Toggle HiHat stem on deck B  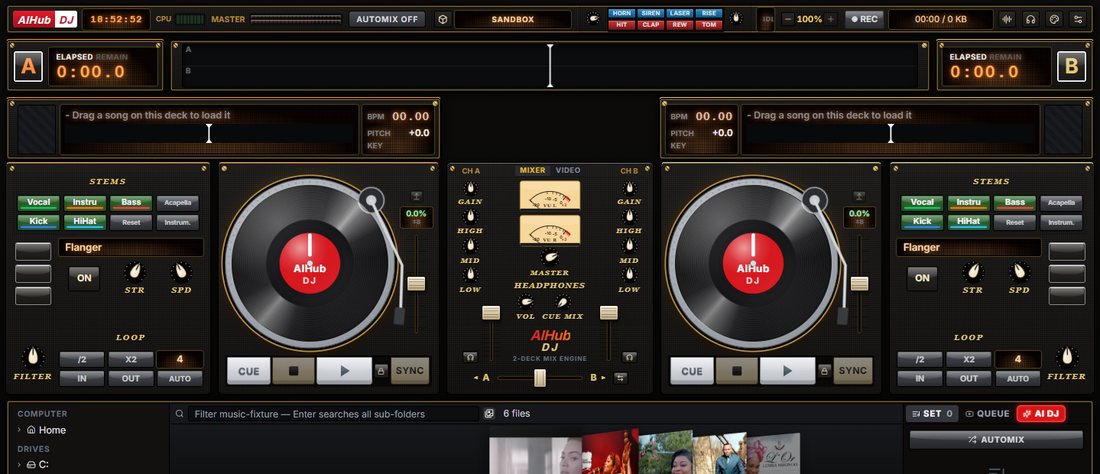click(969, 222)
